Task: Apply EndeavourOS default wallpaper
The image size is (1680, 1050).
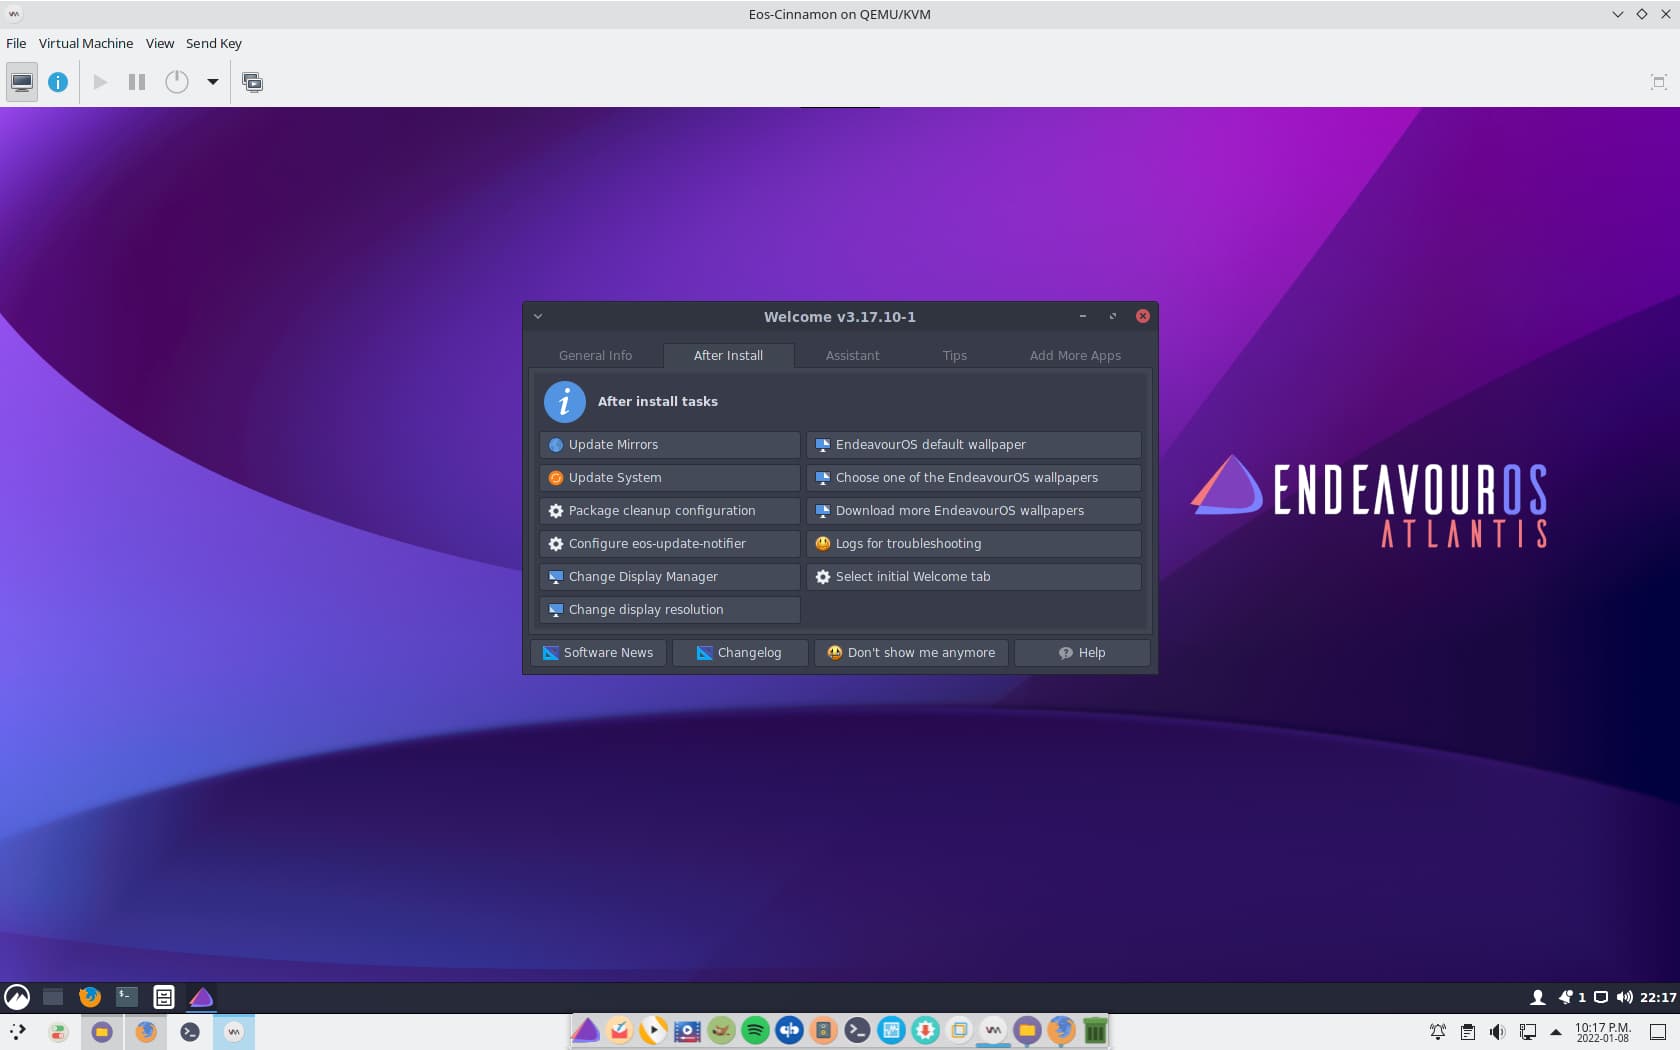Action: click(x=974, y=445)
